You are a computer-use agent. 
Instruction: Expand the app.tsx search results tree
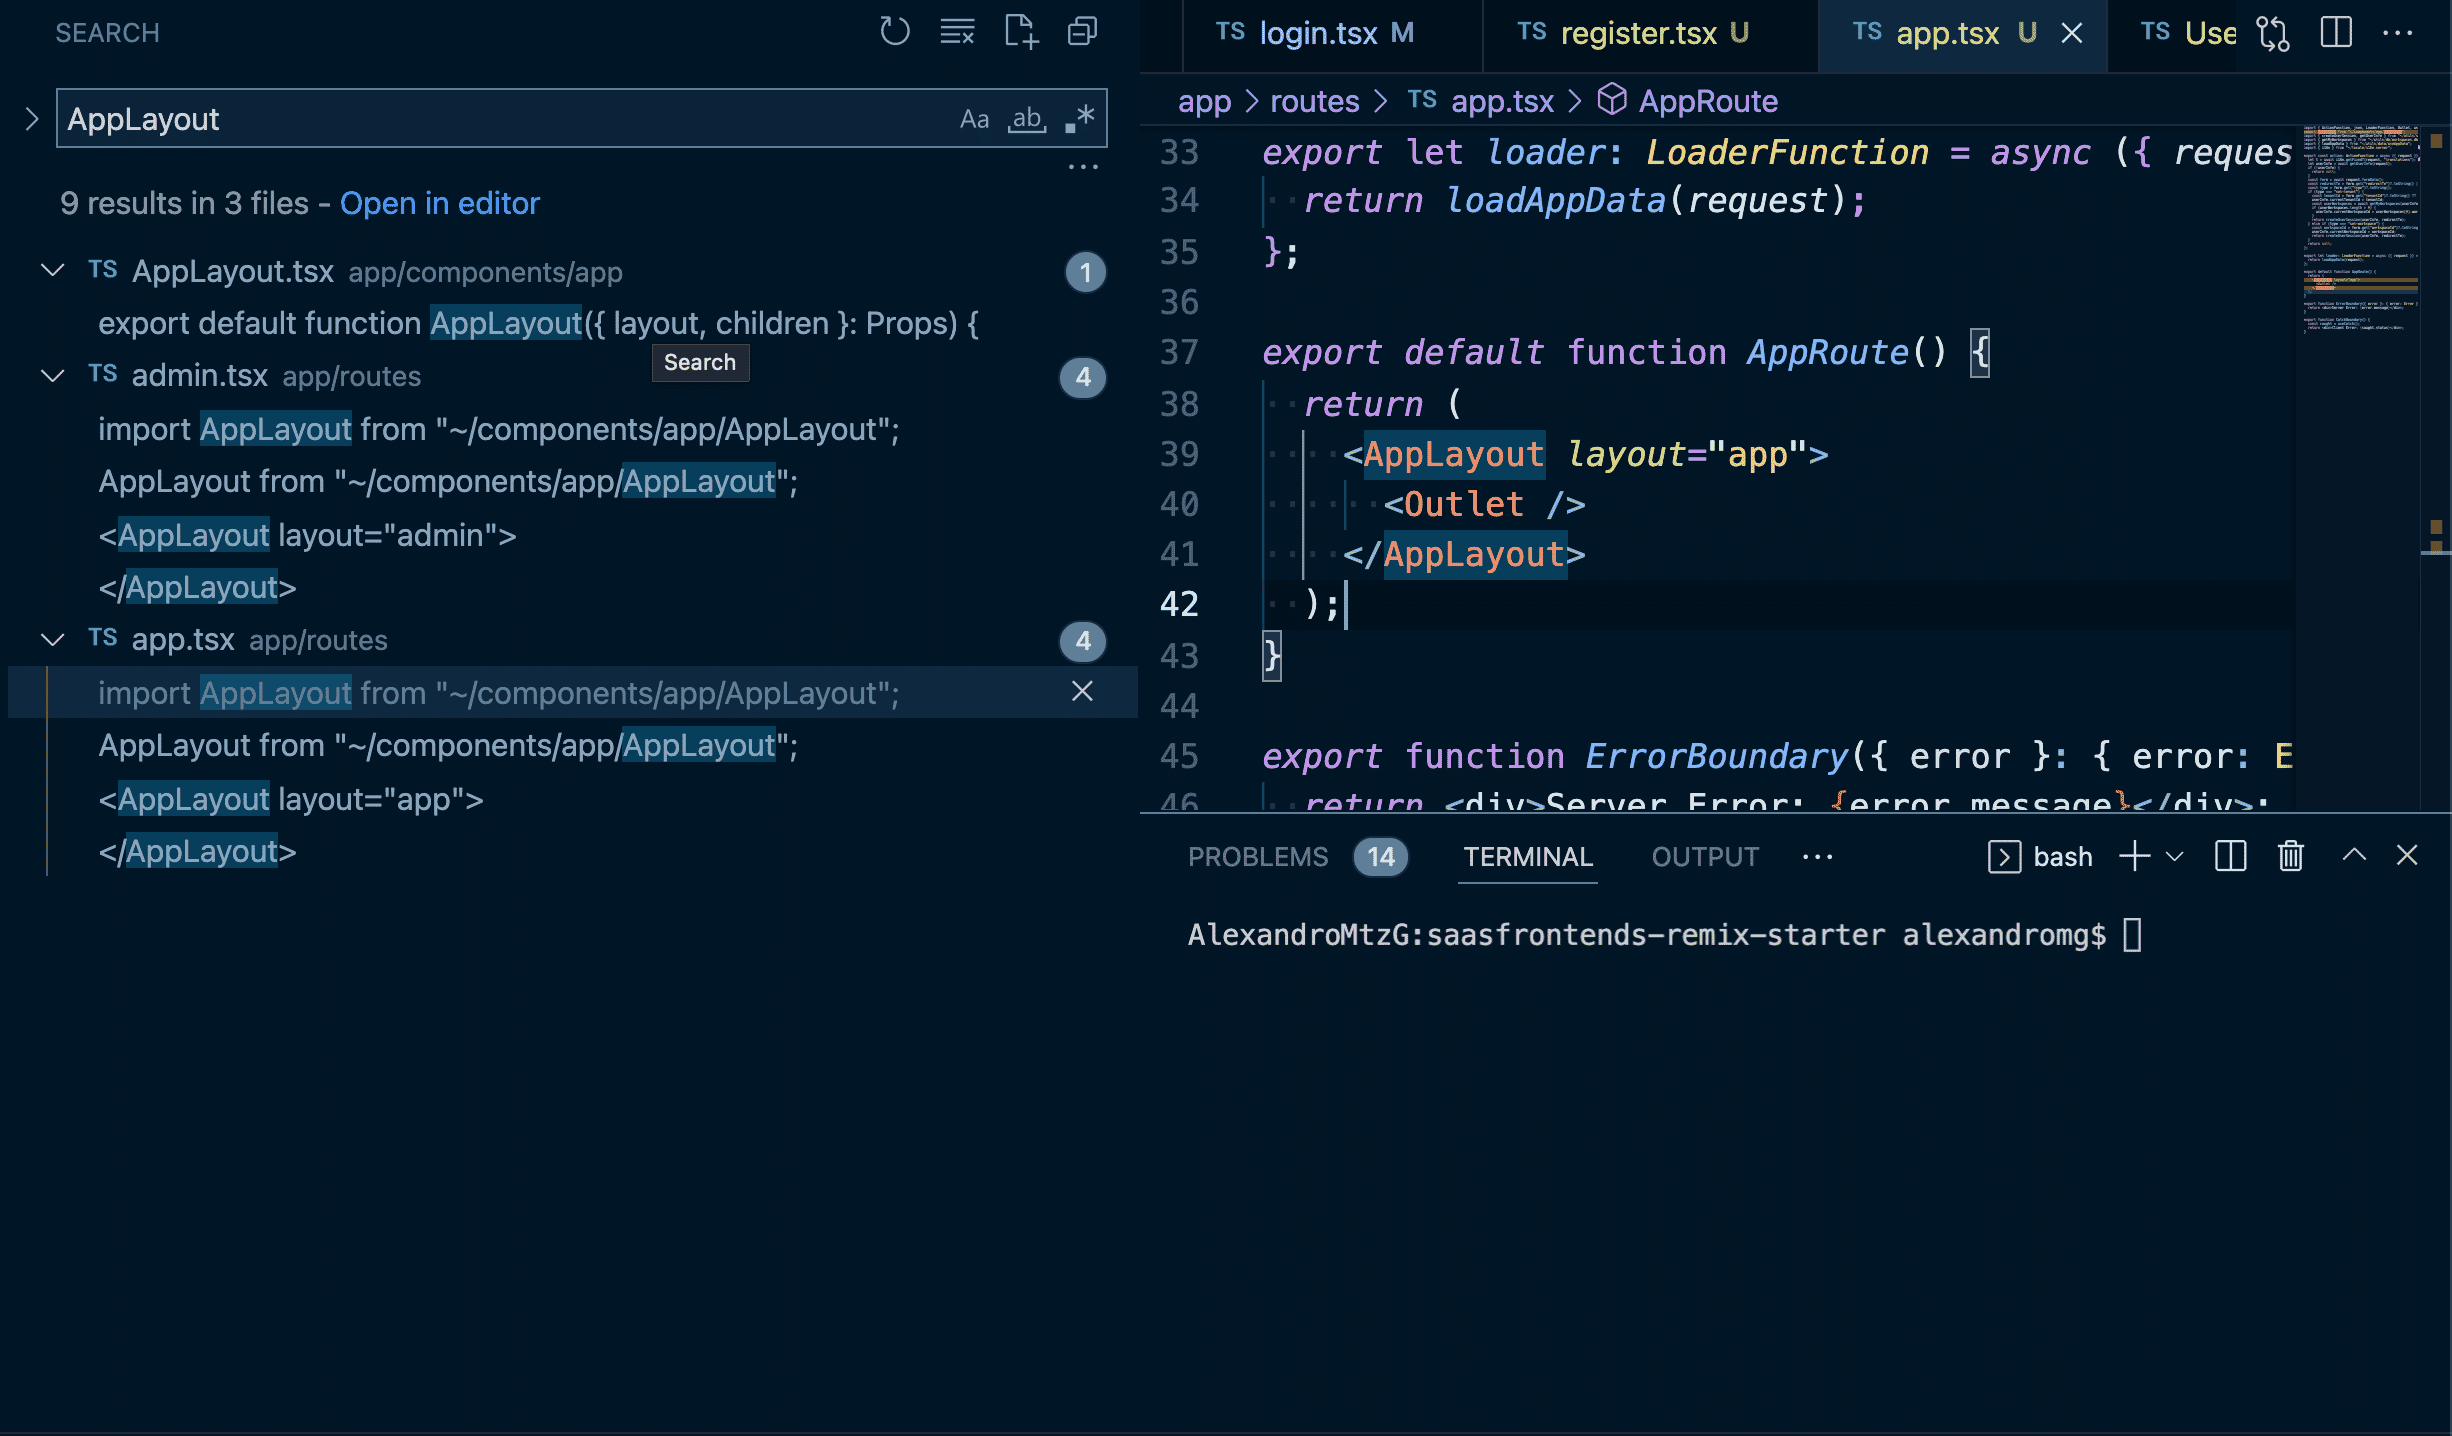[x=50, y=639]
